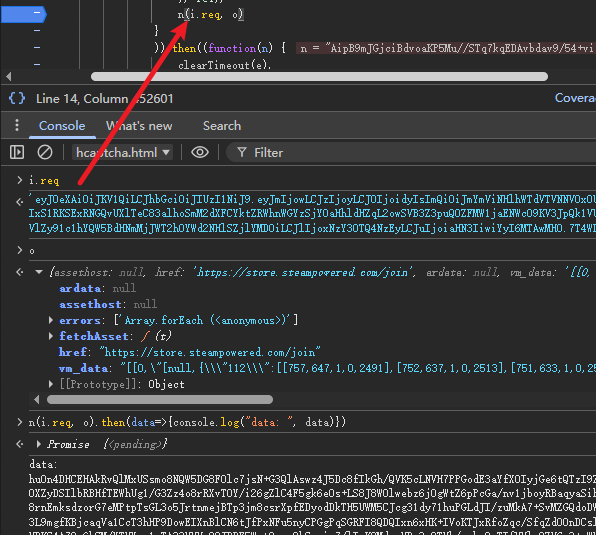This screenshot has width=596, height=535.
Task: Toggle breakpoint dash on the then(function line
Action: [37, 47]
